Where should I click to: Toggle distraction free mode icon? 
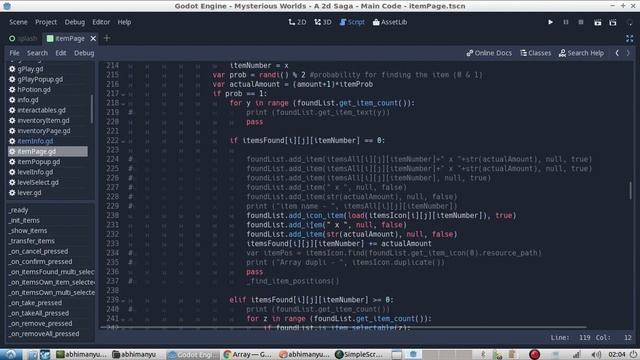pyautogui.click(x=630, y=38)
